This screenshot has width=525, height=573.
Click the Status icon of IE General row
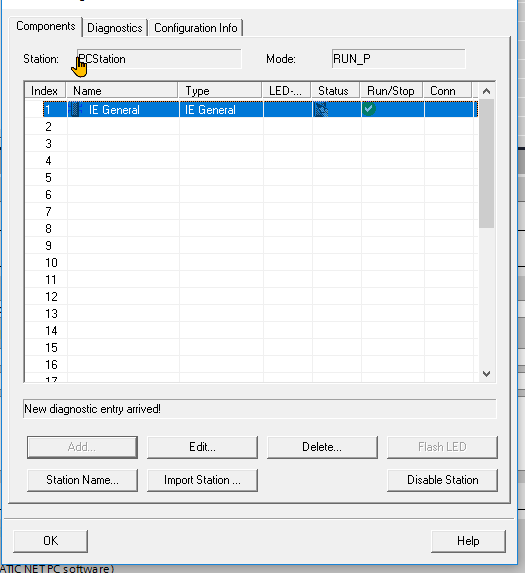[x=321, y=109]
